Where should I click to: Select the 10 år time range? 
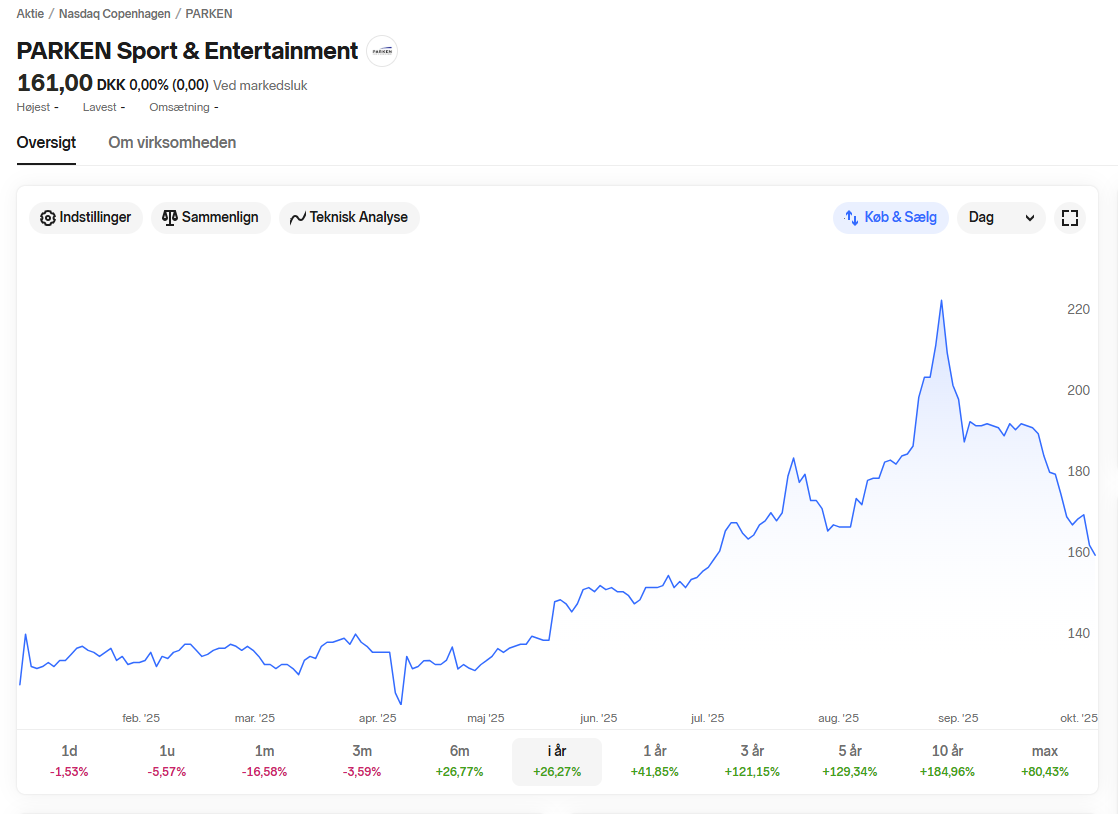click(947, 761)
